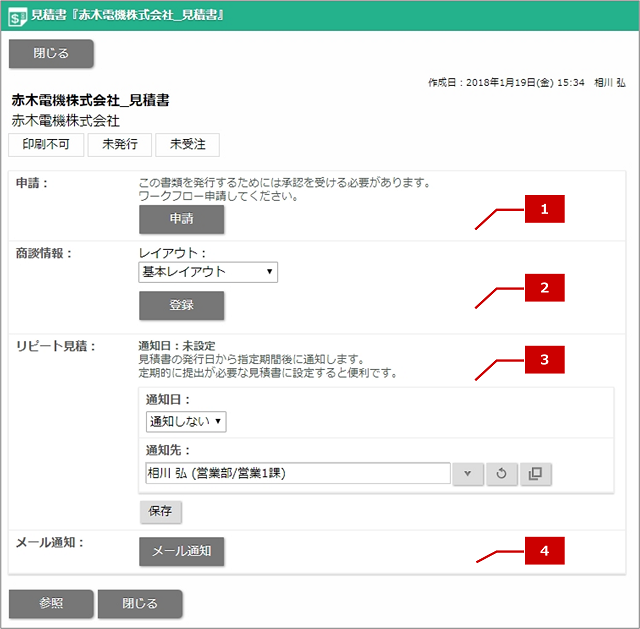The height and width of the screenshot is (629, 640).
Task: Click red callout marker number 1
Action: click(x=544, y=209)
